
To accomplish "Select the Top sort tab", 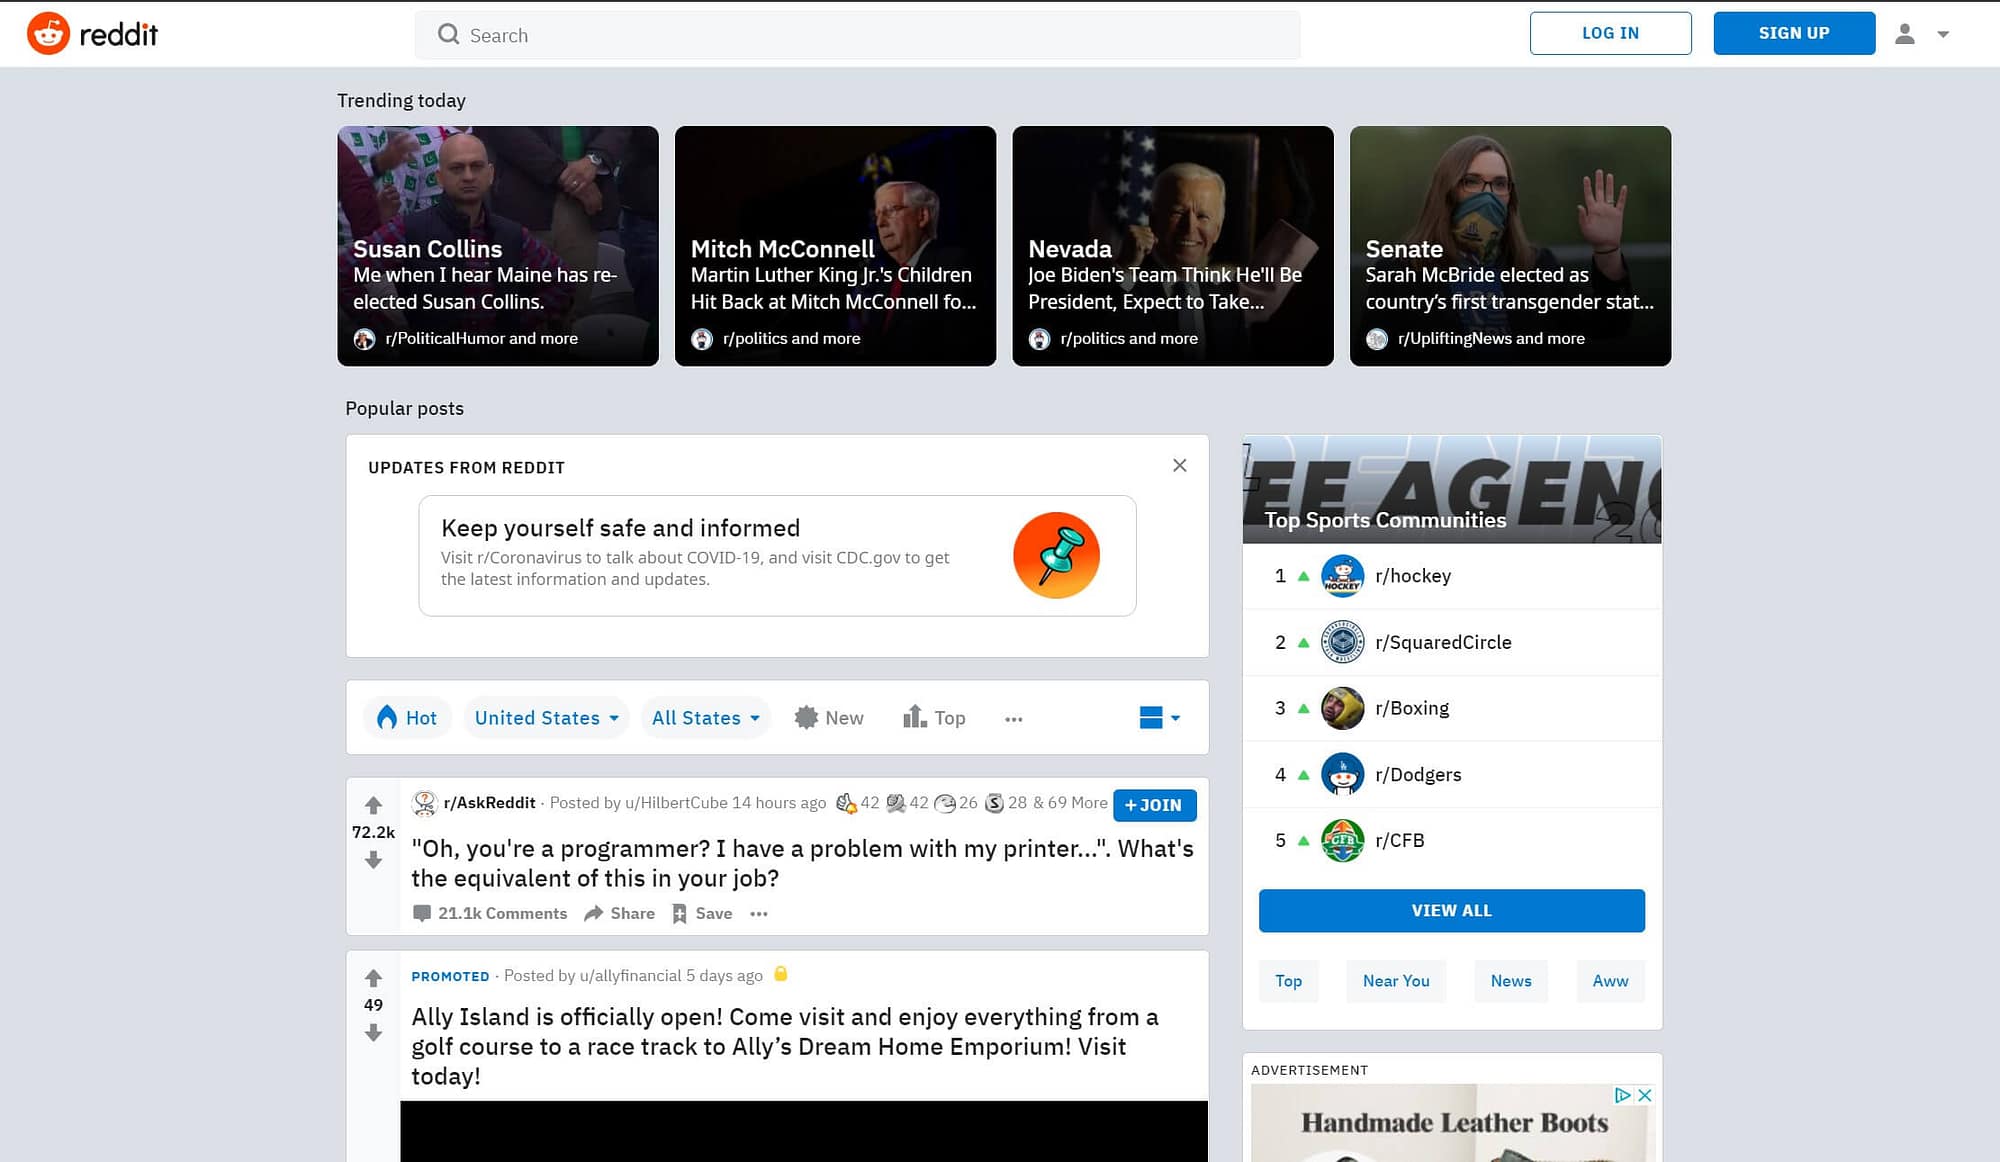I will pos(934,718).
